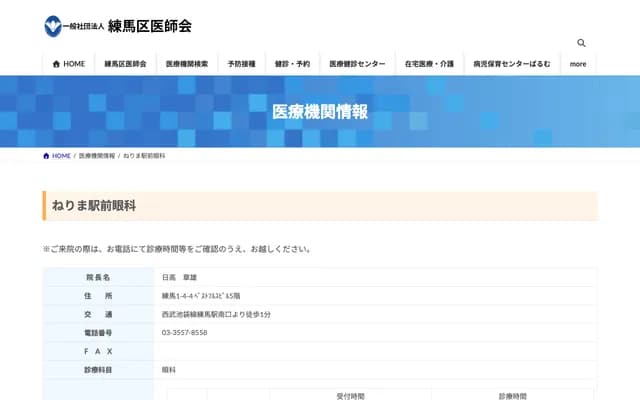Image resolution: width=640 pixels, height=400 pixels.
Task: Expand the more menu
Action: (578, 63)
